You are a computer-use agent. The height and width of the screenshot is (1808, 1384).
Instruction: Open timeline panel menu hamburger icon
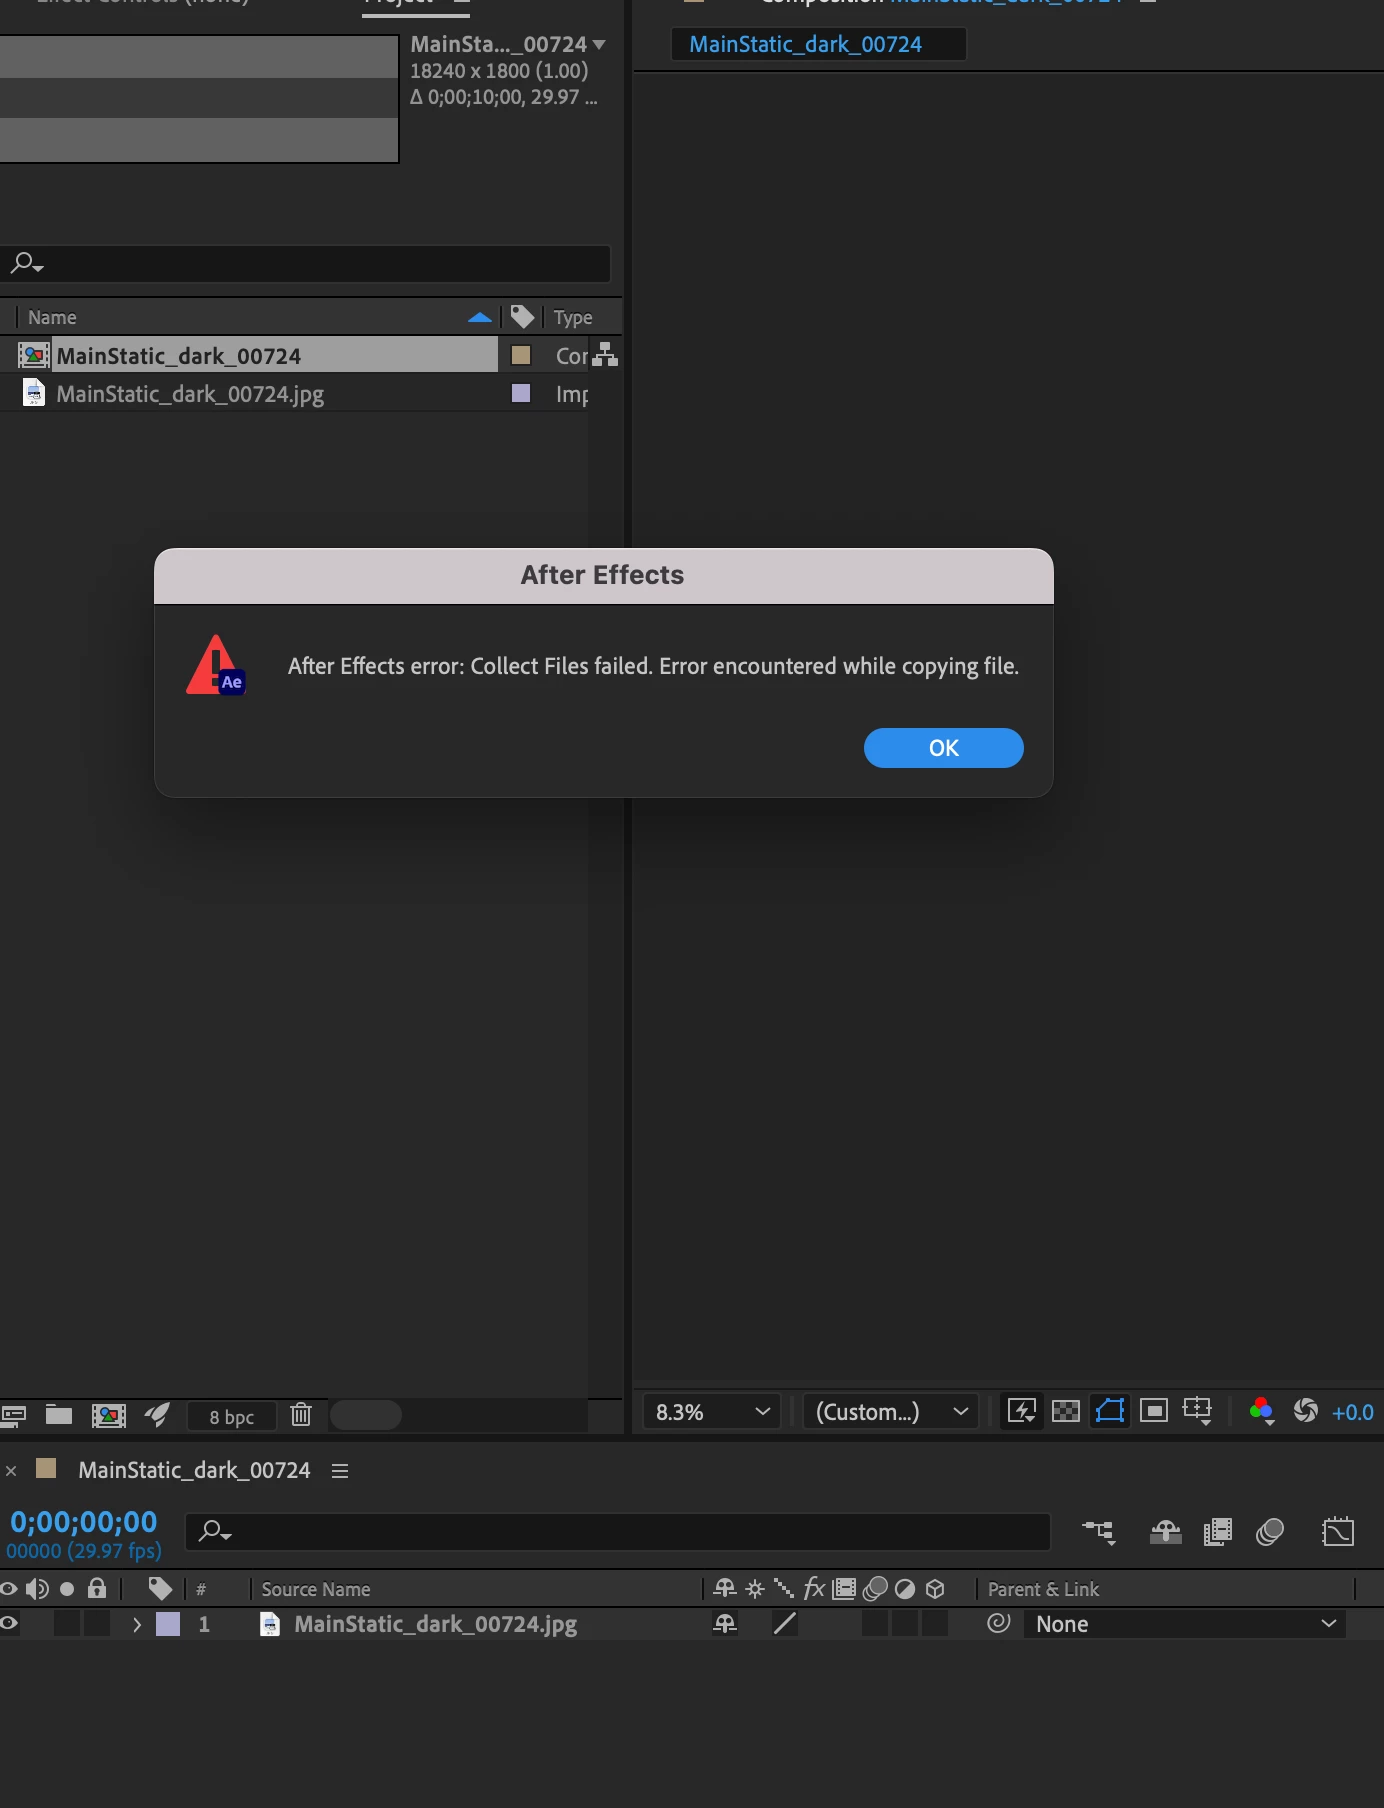pyautogui.click(x=340, y=1471)
